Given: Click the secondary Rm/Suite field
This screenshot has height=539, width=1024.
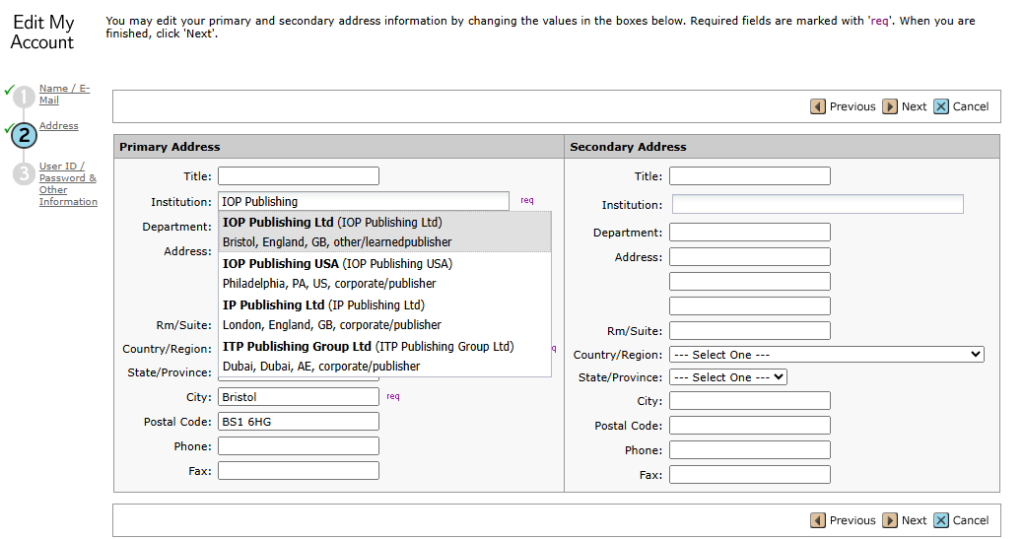Looking at the screenshot, I should point(750,331).
